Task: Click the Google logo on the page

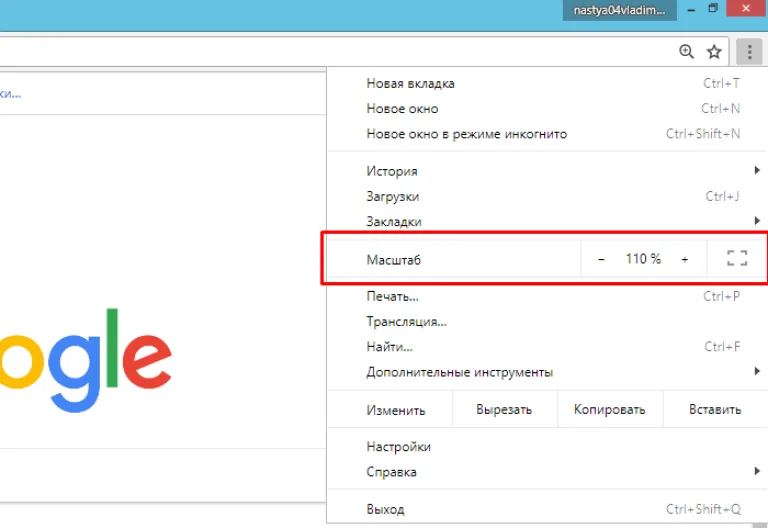Action: 86,360
